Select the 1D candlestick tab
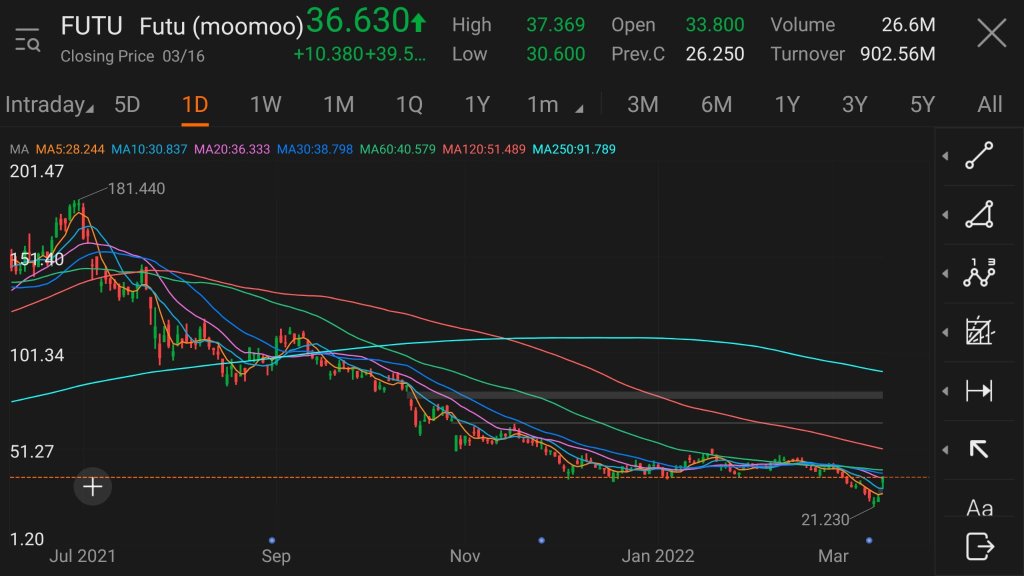This screenshot has height=576, width=1024. 195,104
